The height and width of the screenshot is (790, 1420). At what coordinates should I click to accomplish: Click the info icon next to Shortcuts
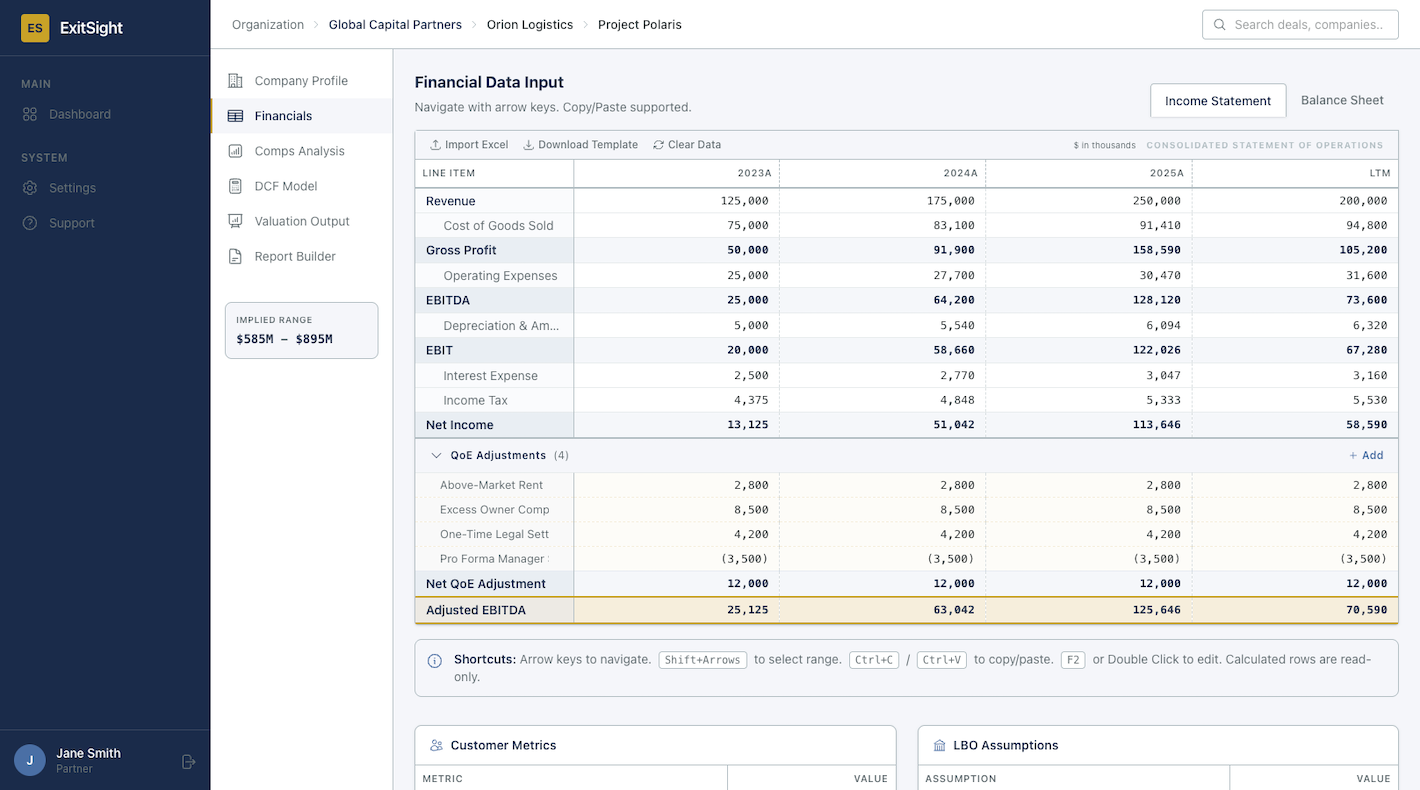click(435, 659)
